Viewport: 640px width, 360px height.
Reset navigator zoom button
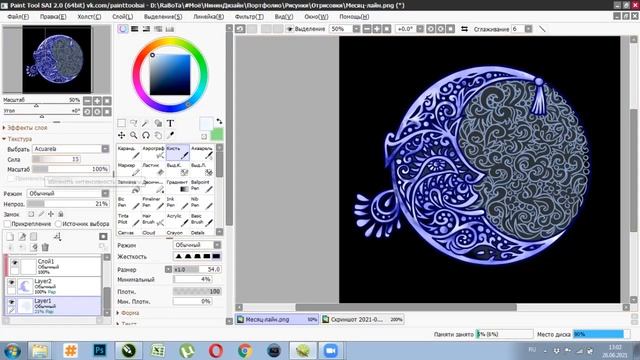(x=107, y=100)
